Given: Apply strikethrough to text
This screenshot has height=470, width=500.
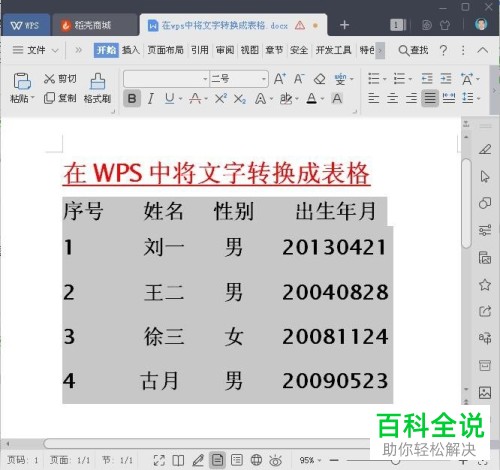Looking at the screenshot, I should tap(195, 99).
